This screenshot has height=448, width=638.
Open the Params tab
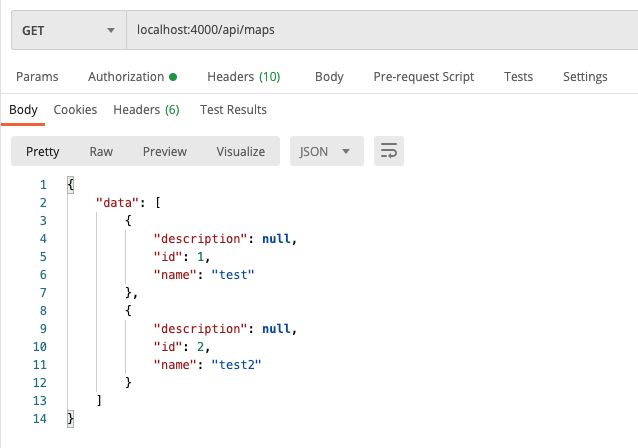(x=37, y=77)
